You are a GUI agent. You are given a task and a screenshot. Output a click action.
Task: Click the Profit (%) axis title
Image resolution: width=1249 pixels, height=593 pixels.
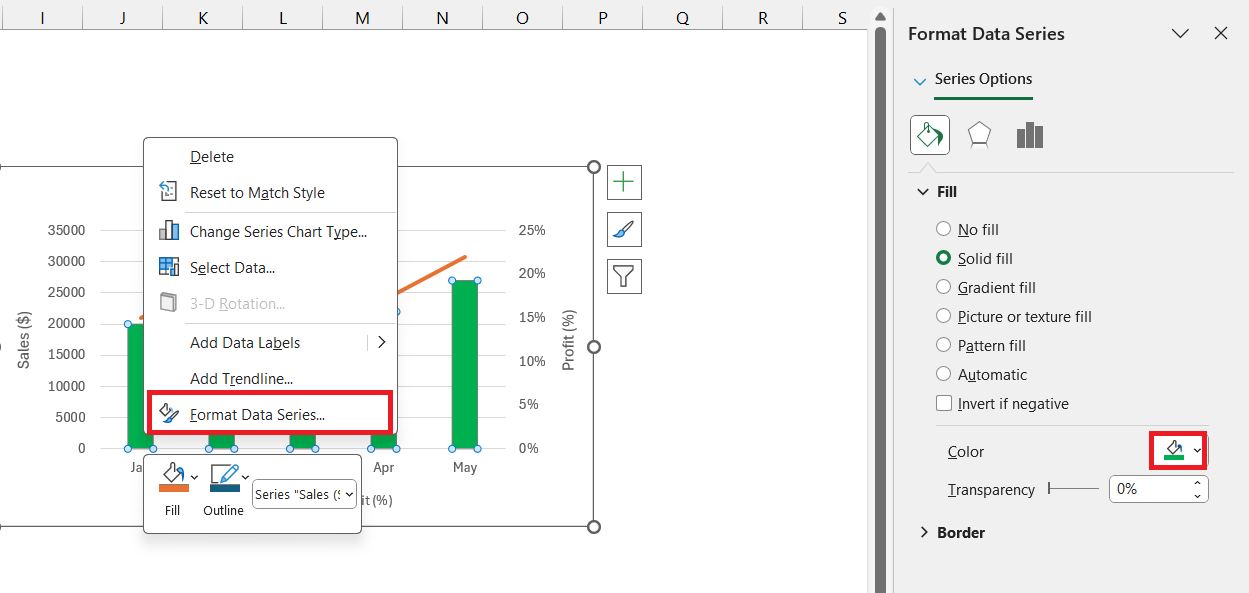(569, 340)
